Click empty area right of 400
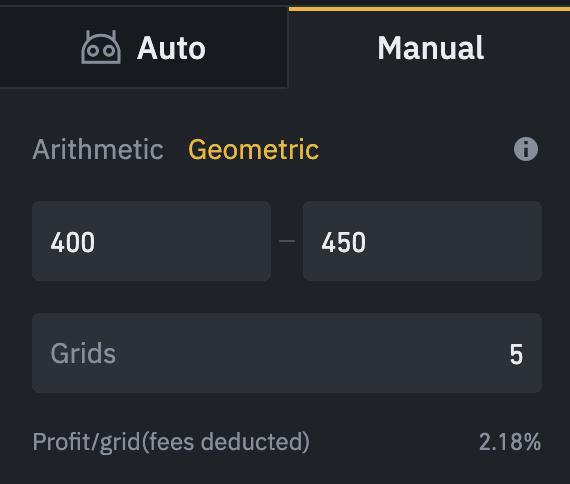Image resolution: width=570 pixels, height=484 pixels. 184,241
